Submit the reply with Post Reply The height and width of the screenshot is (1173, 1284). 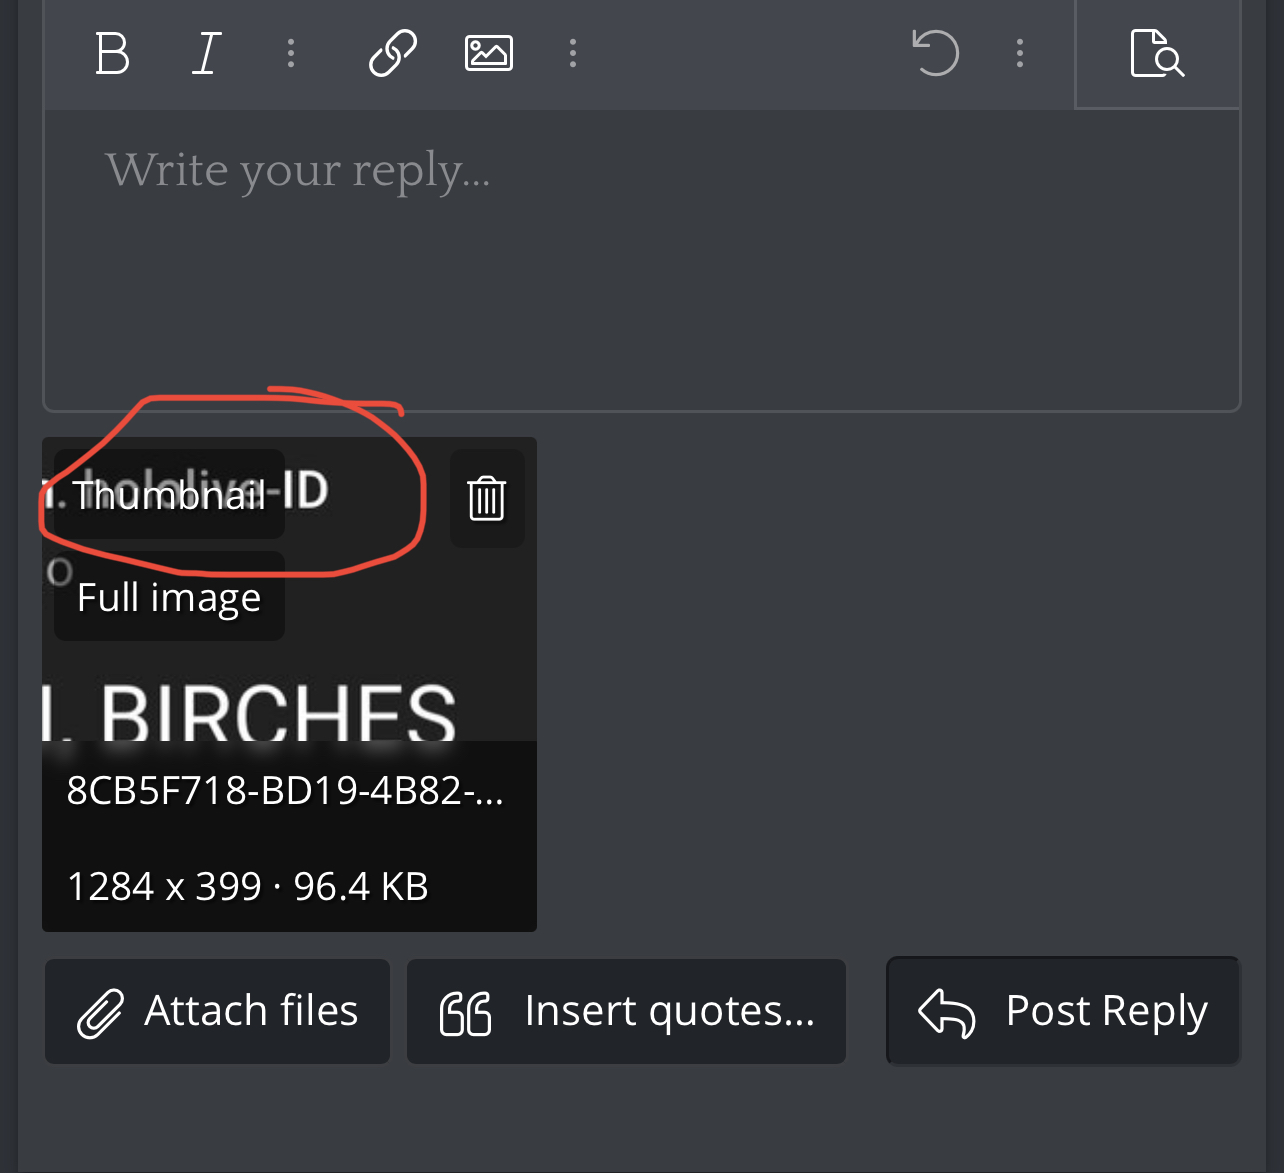tap(1063, 1011)
